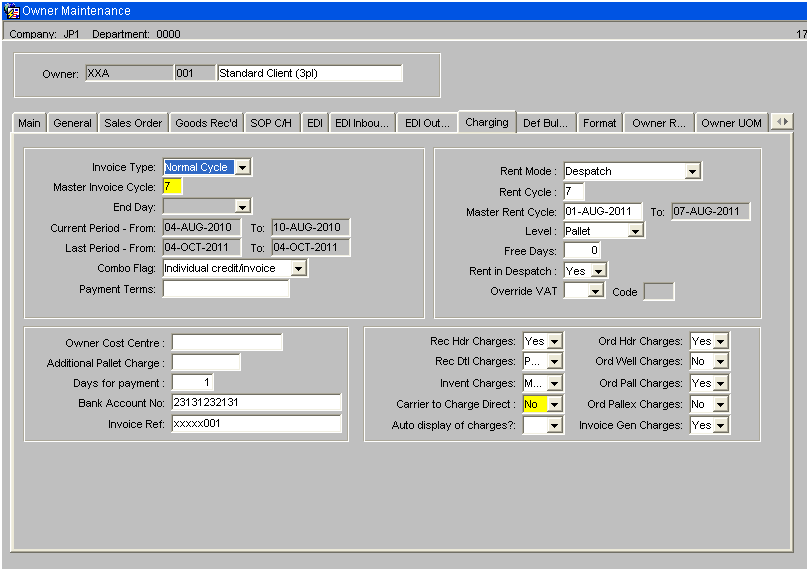
Task: Click the Owner number field 001
Action: pyautogui.click(x=195, y=73)
